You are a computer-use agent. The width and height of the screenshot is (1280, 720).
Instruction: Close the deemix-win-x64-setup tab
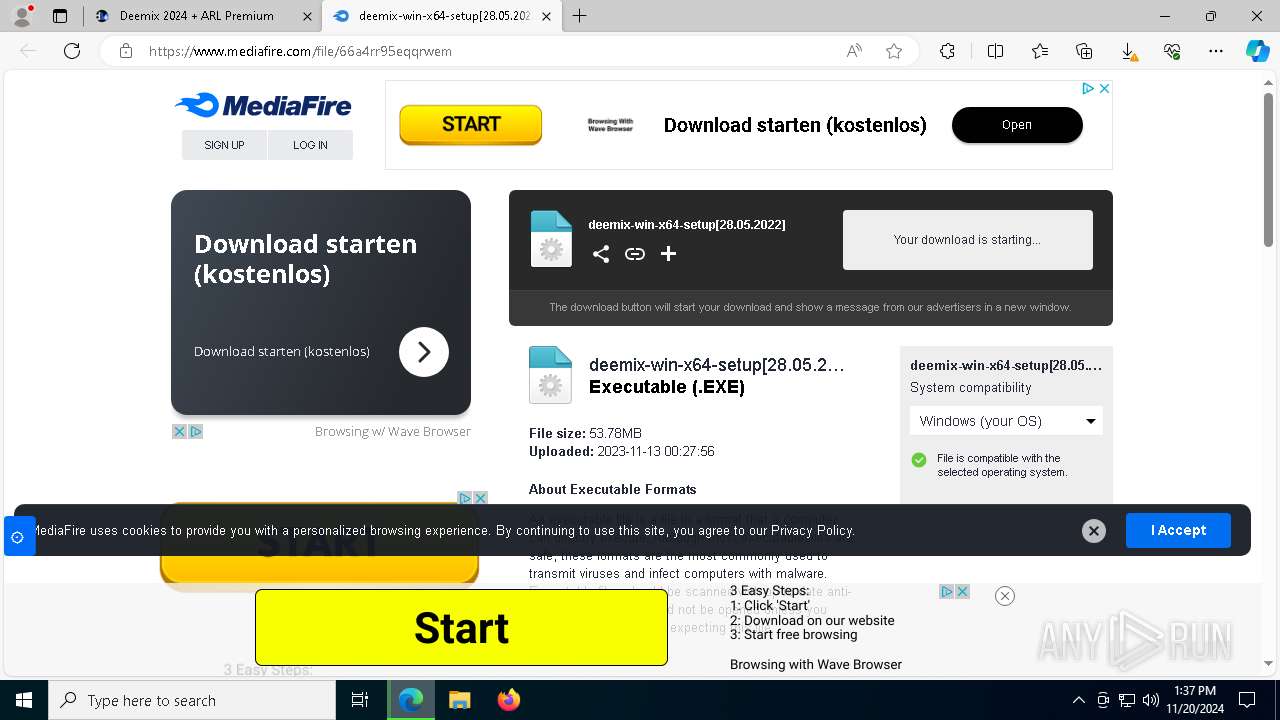click(x=546, y=16)
